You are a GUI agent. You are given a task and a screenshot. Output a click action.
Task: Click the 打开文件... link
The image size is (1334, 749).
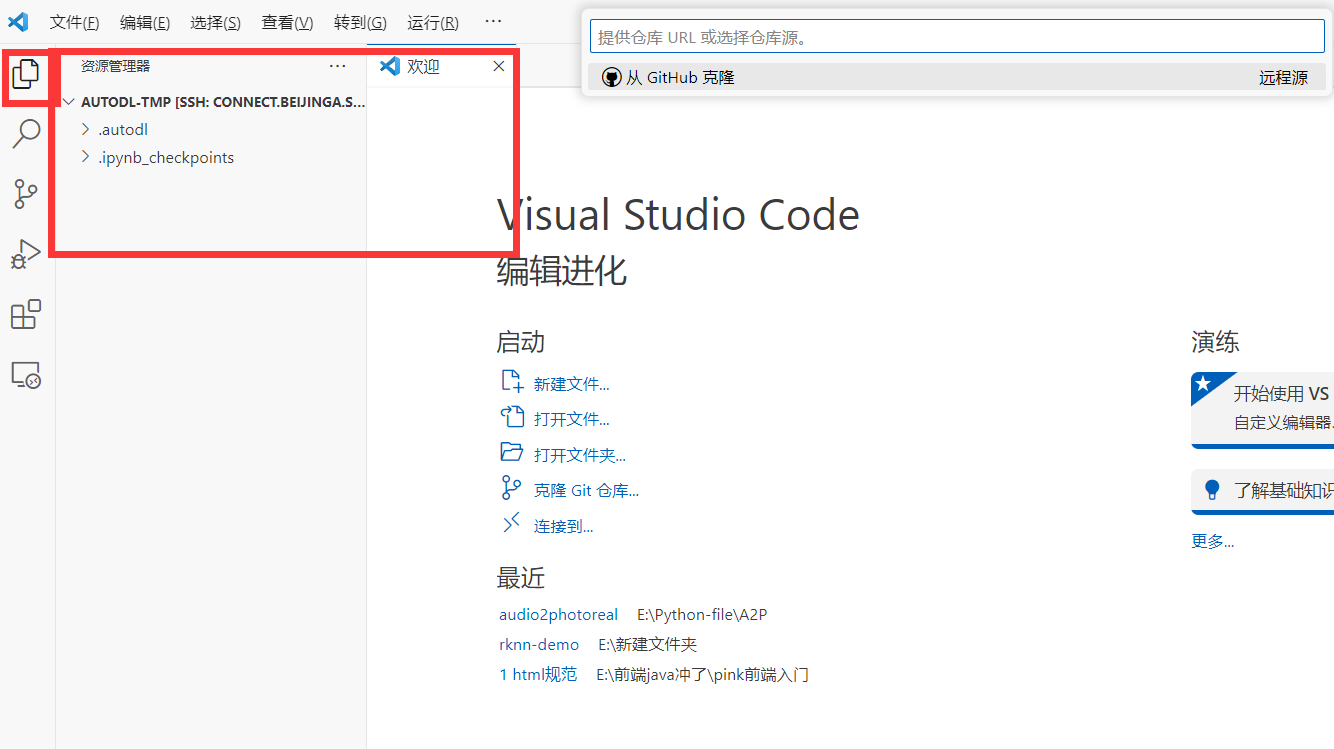point(571,419)
